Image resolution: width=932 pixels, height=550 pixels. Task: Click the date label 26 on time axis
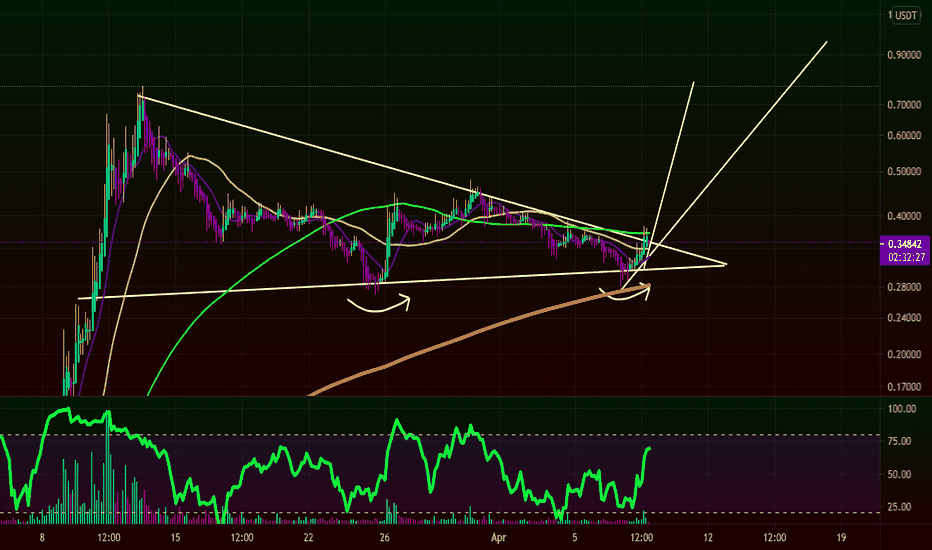(x=385, y=538)
